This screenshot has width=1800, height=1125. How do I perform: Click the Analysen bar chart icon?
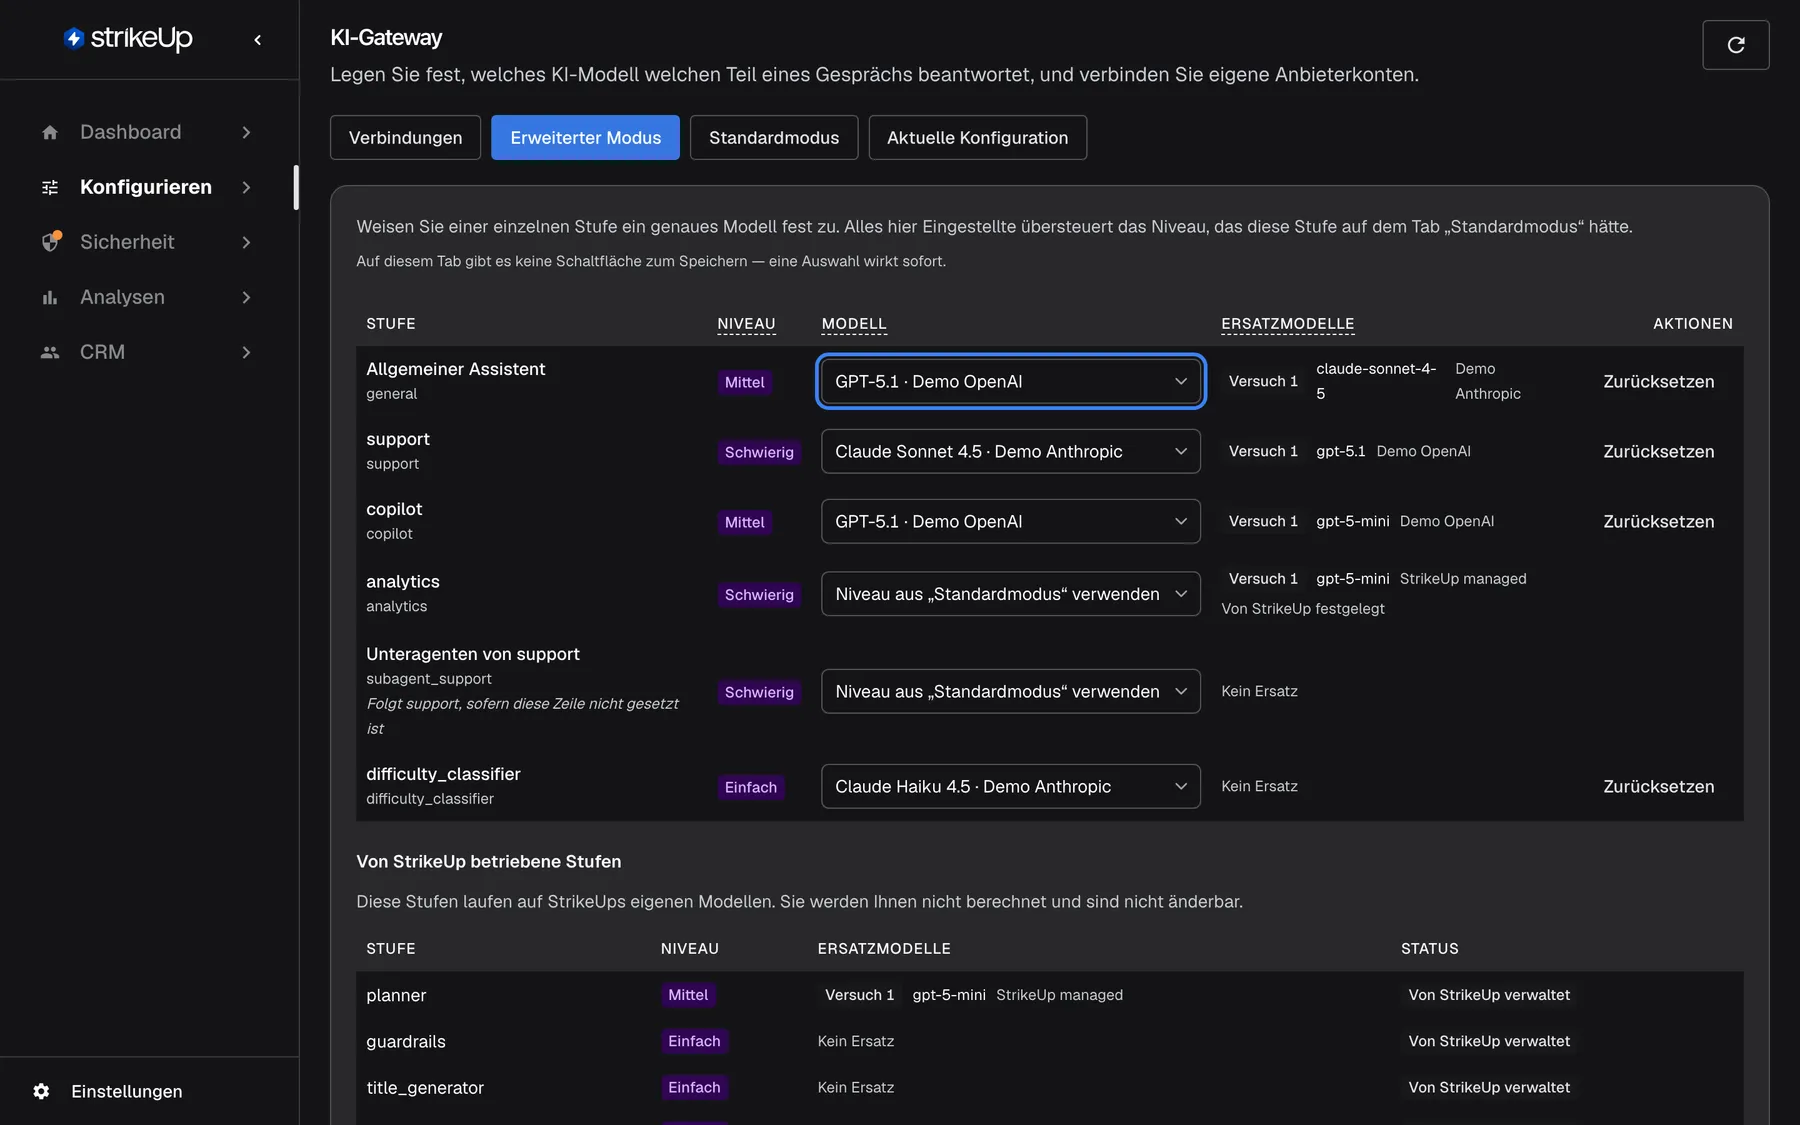(50, 297)
